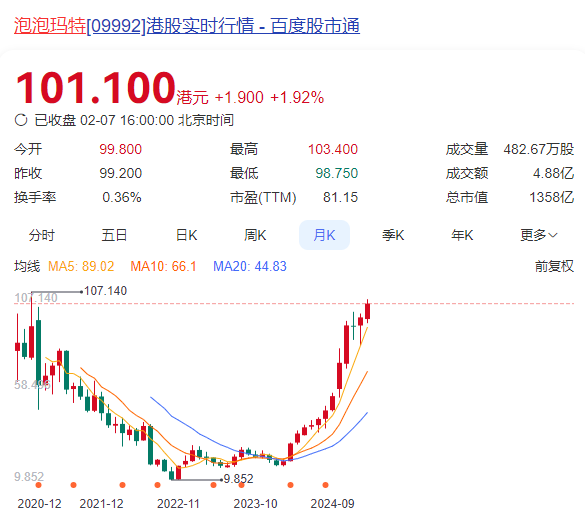Click the 成交额 value 4.88亿
The image size is (585, 517).
click(553, 173)
